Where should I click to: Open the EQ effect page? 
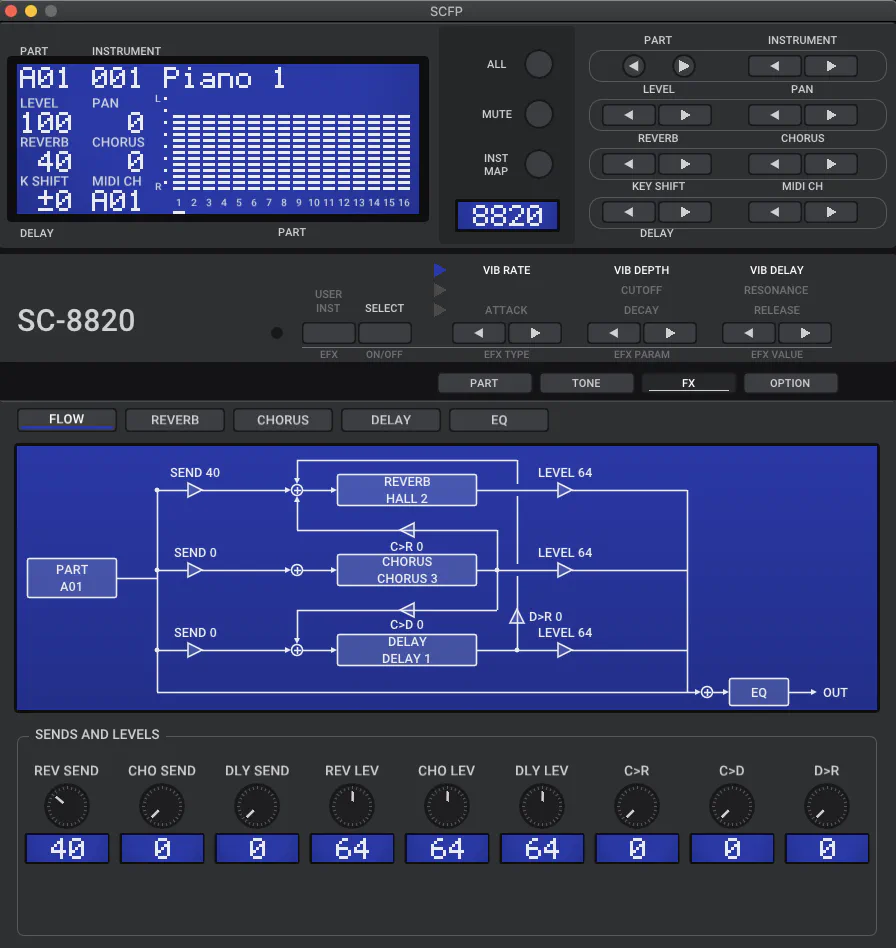(x=499, y=420)
